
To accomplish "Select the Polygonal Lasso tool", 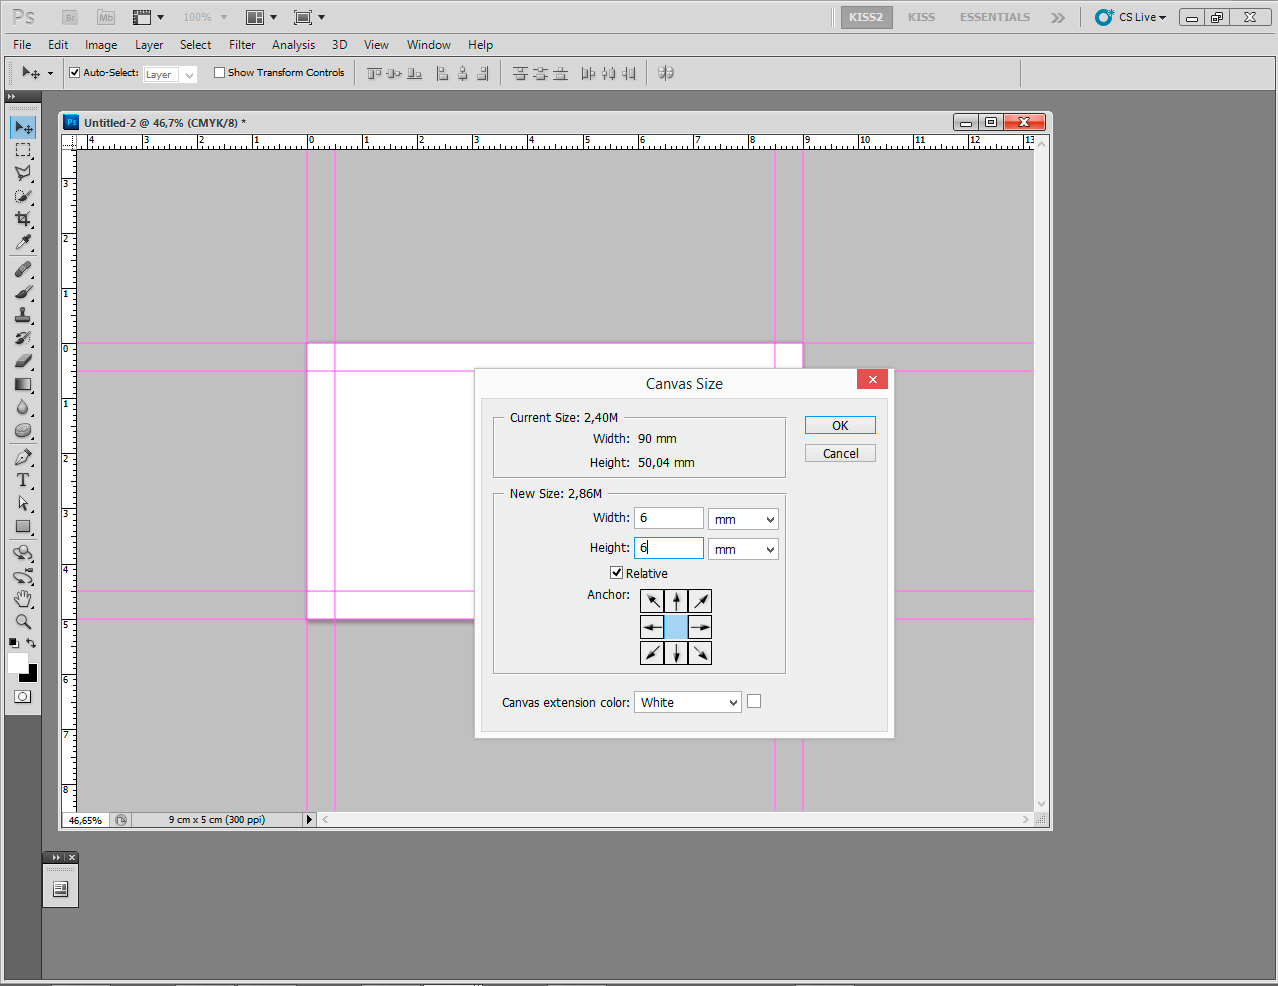I will click(x=23, y=173).
